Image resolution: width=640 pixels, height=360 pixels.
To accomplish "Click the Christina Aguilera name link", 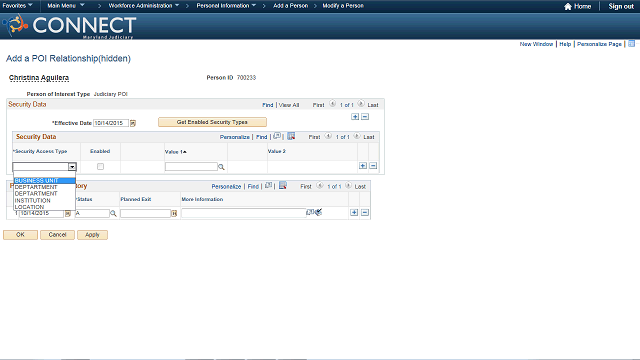I will (x=39, y=78).
